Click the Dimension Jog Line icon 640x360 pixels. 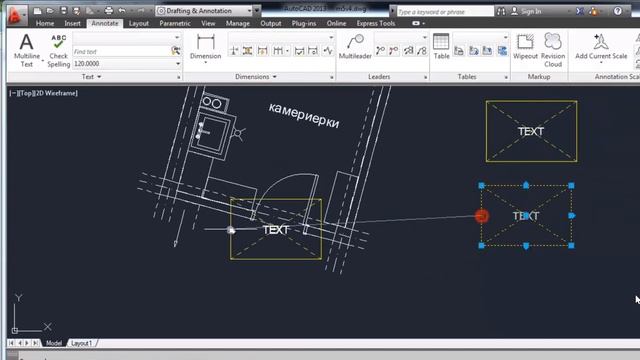point(328,51)
